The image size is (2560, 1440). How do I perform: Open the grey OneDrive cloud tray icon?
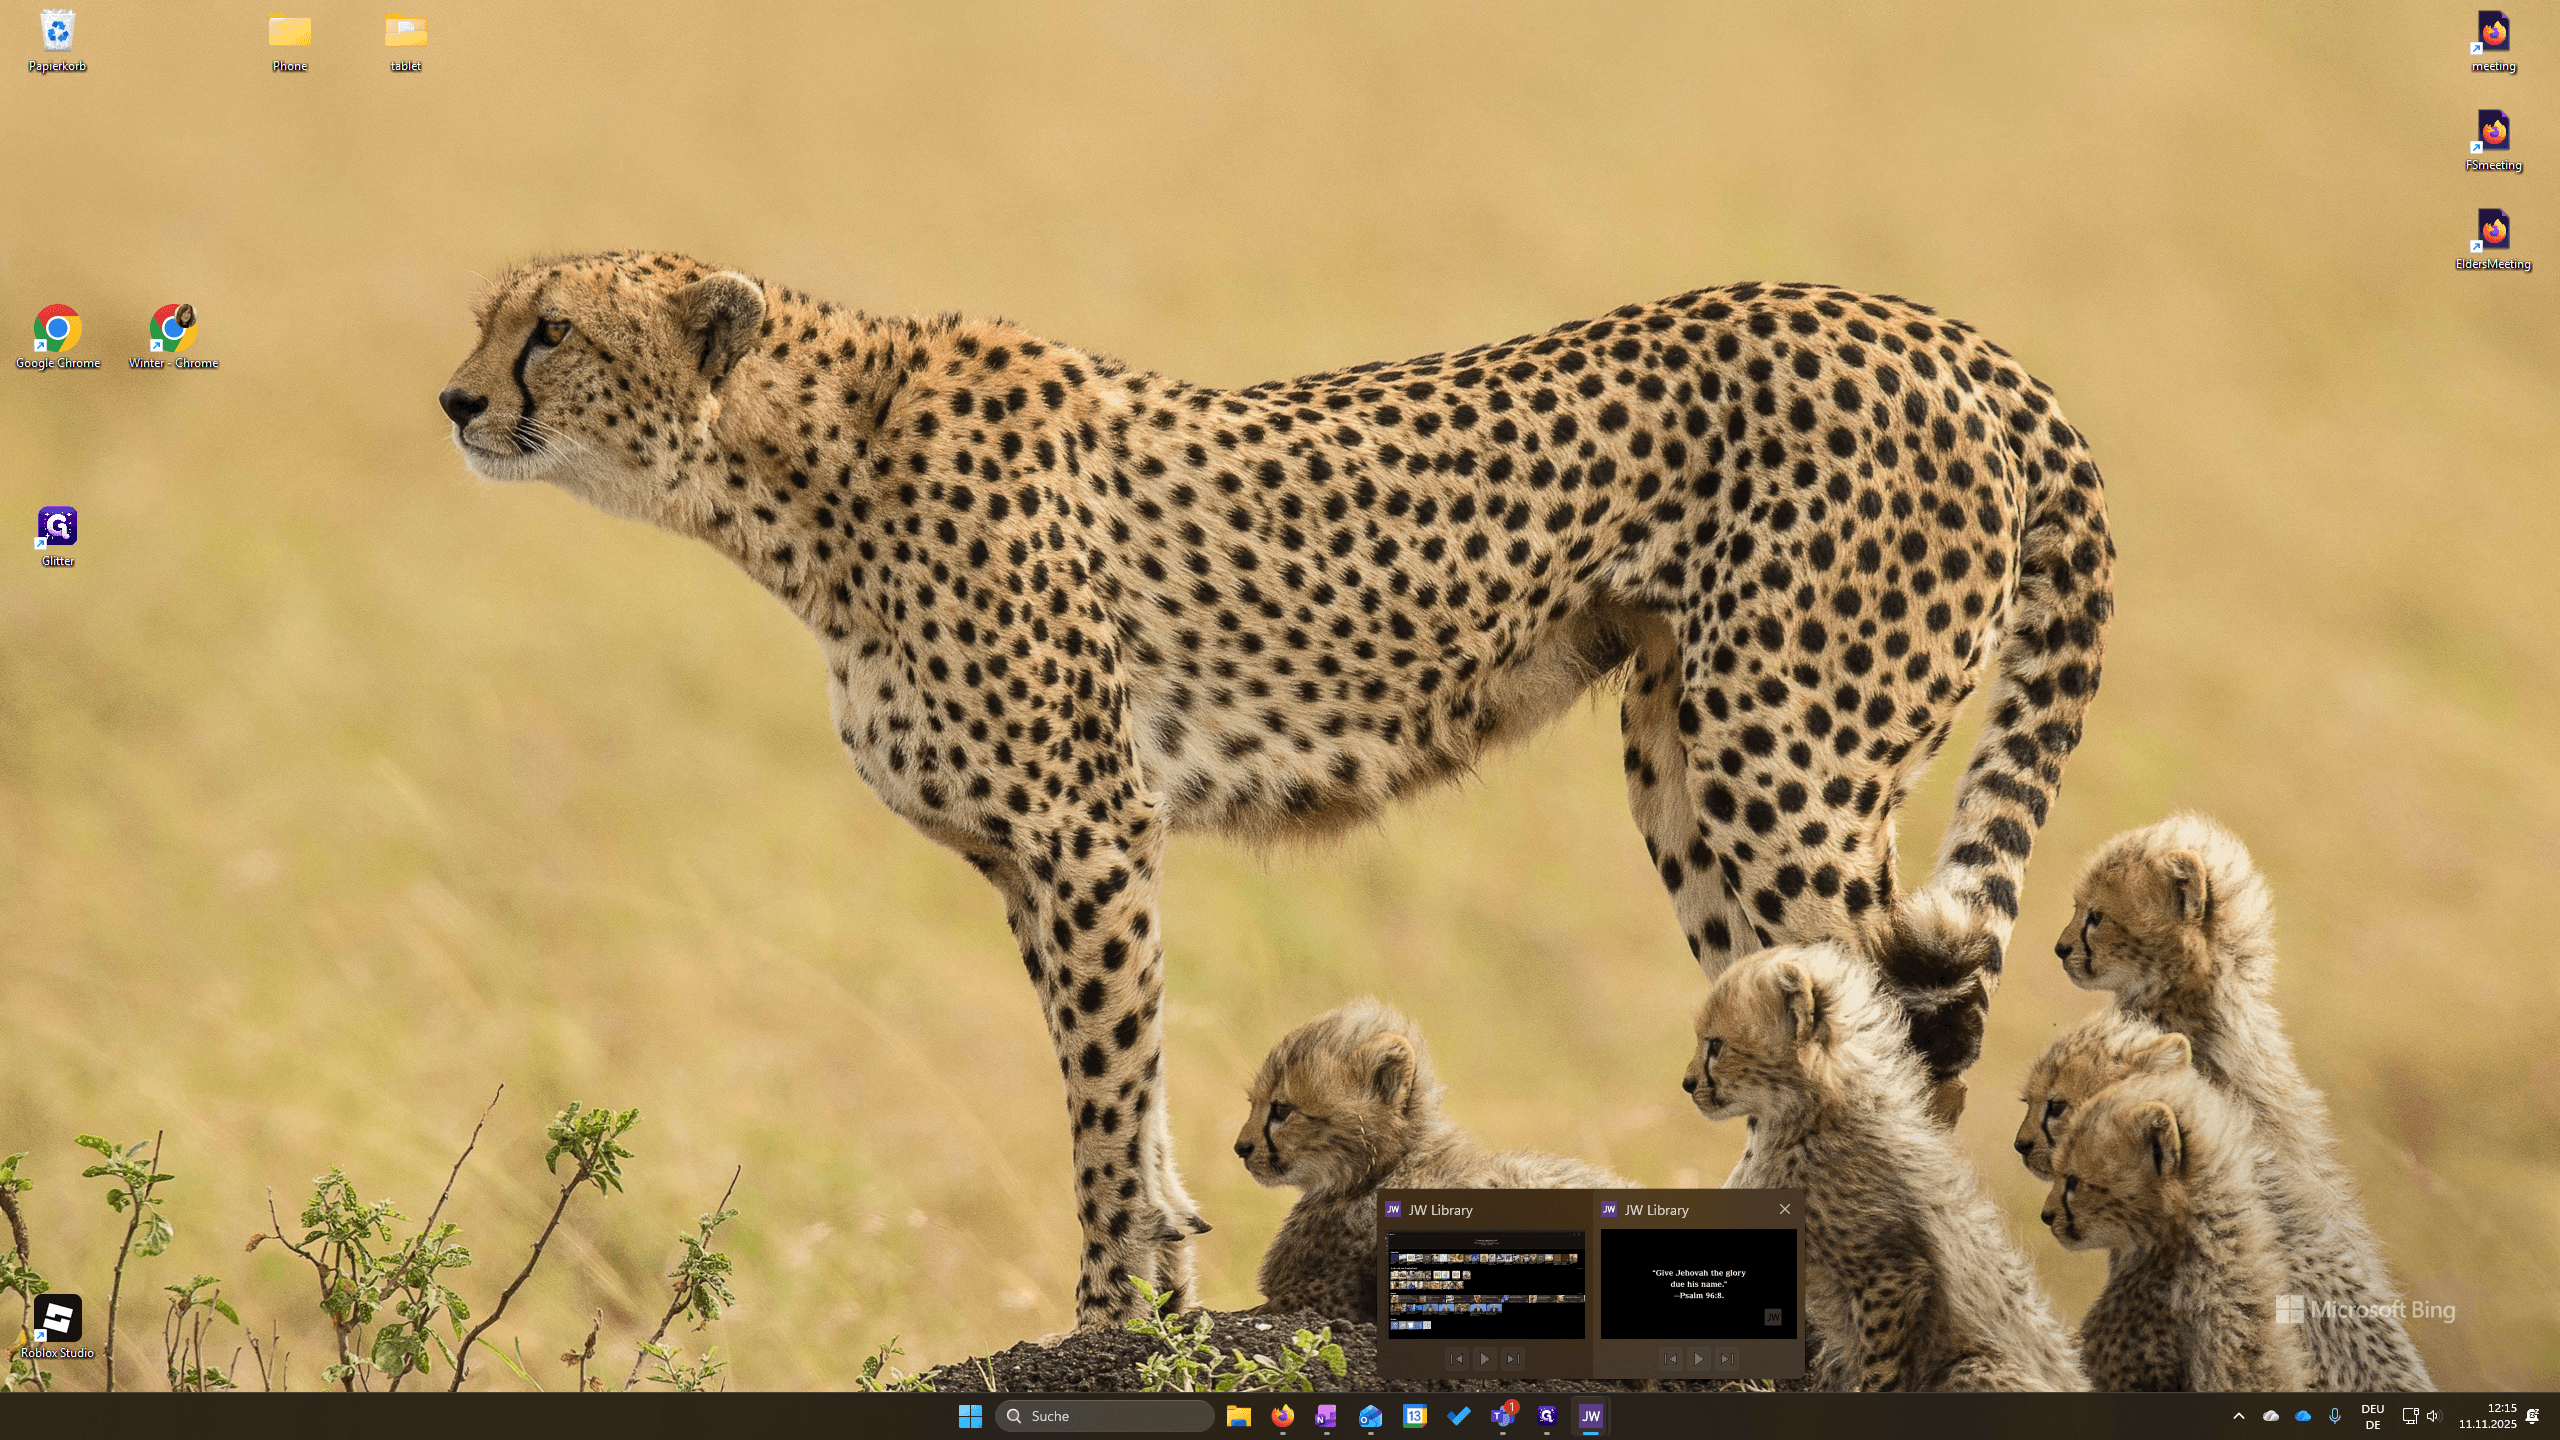(2271, 1416)
